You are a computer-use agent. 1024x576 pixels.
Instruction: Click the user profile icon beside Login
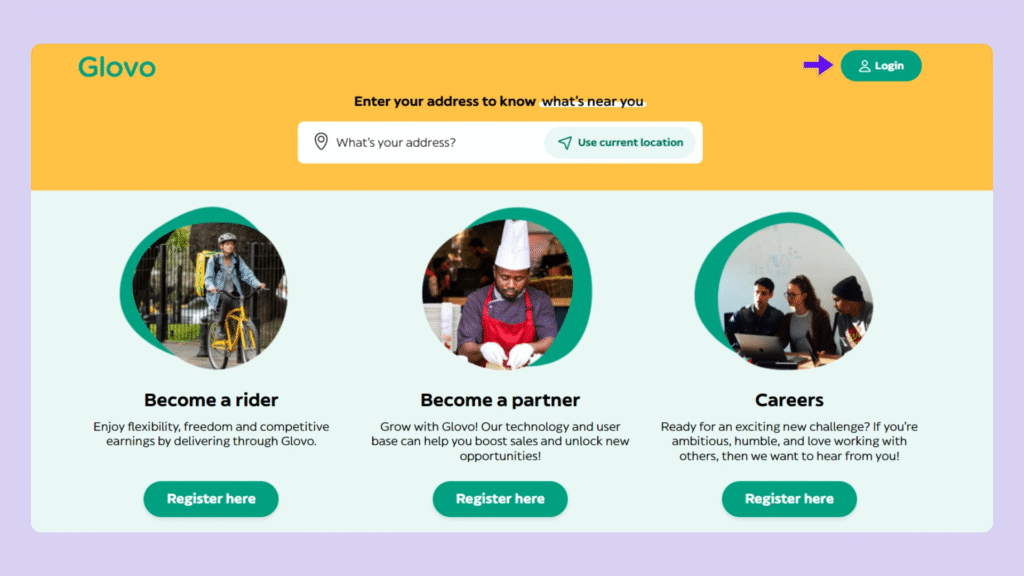pos(864,66)
